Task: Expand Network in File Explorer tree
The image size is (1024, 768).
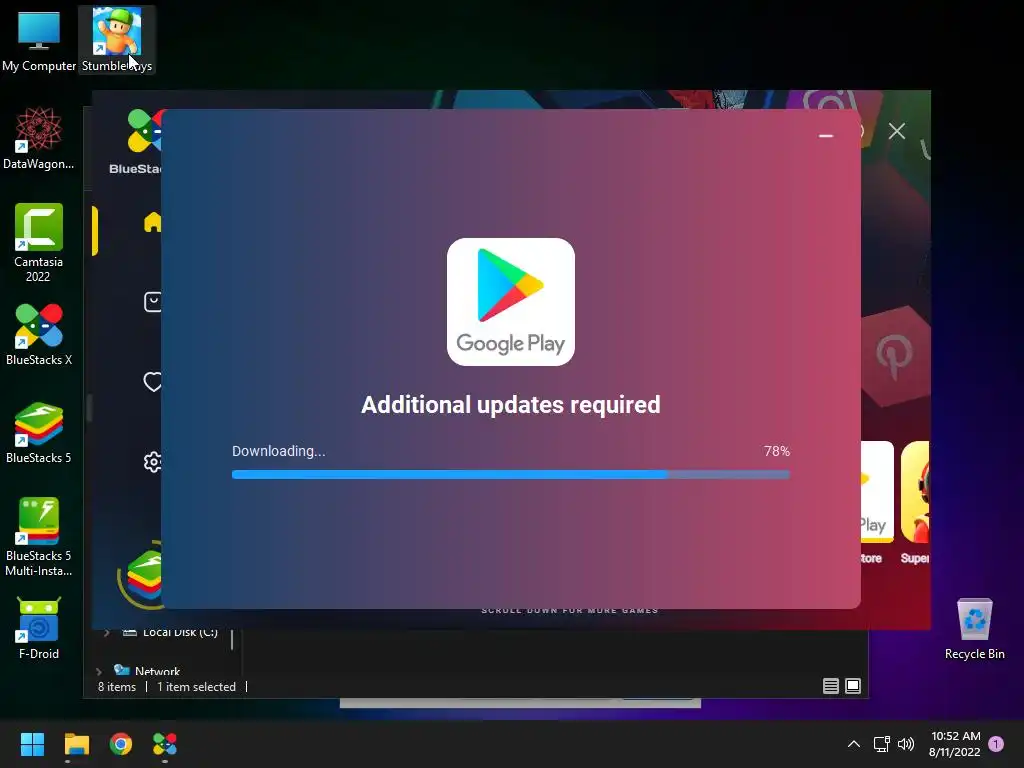Action: pos(99,671)
